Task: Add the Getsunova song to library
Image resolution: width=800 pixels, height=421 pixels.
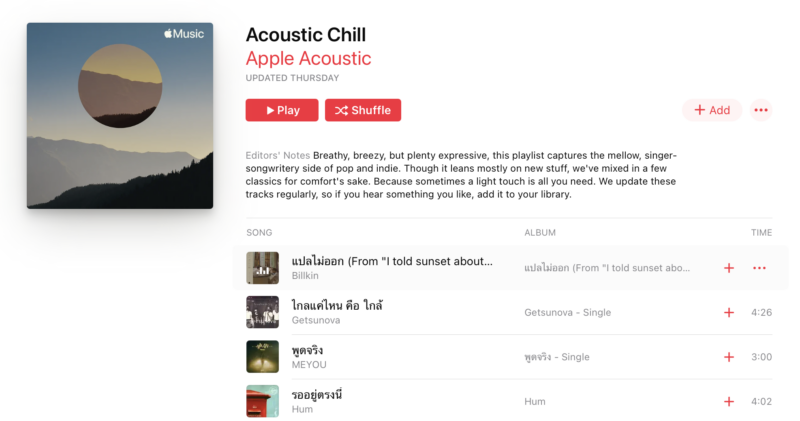Action: [x=729, y=312]
